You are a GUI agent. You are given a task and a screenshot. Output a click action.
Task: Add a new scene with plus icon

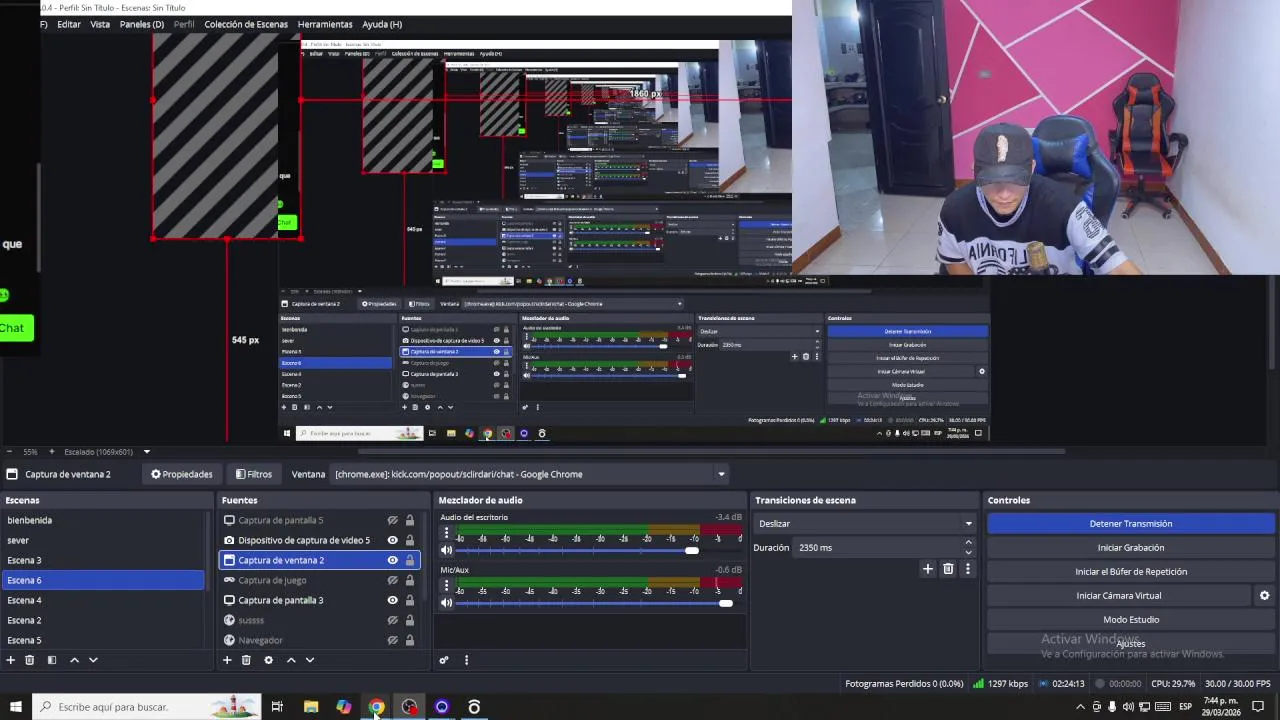[11, 660]
